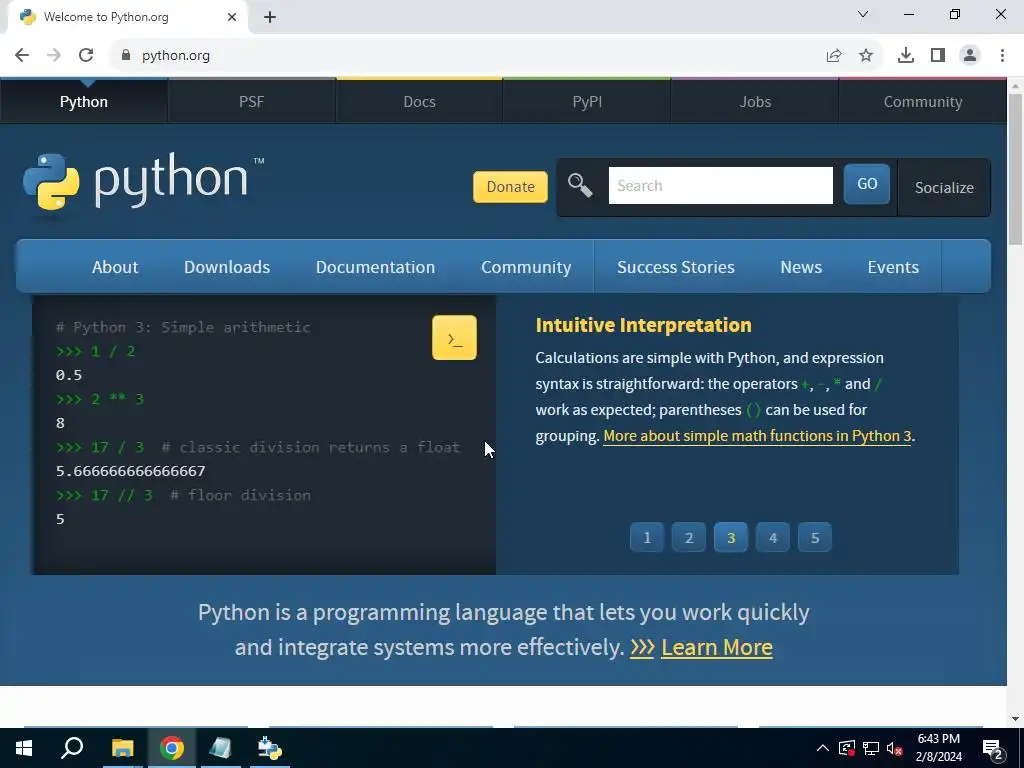Open the Python installer taskbar icon
Screen dimensions: 1024x768
(x=270, y=748)
